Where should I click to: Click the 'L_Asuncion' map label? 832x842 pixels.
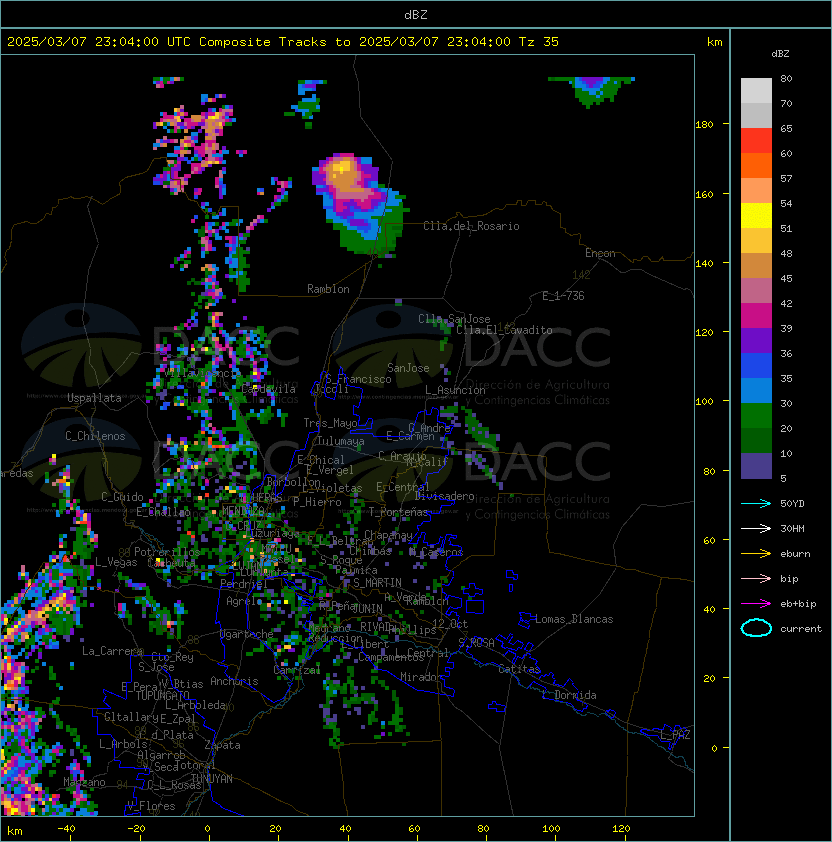pos(455,390)
